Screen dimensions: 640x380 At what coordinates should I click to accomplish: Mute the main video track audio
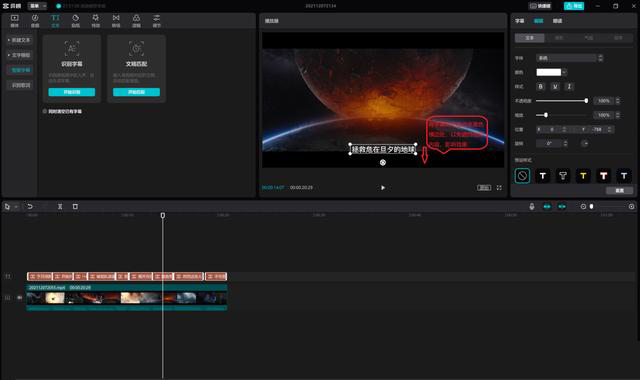pos(19,298)
